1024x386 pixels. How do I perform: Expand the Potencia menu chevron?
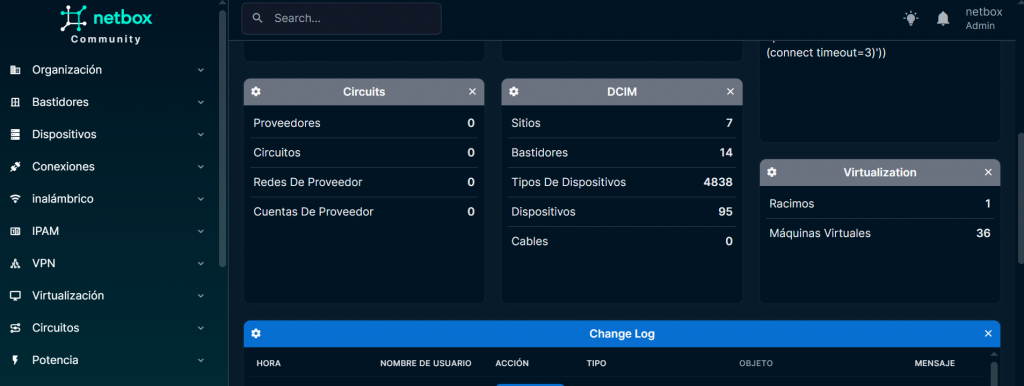point(200,361)
